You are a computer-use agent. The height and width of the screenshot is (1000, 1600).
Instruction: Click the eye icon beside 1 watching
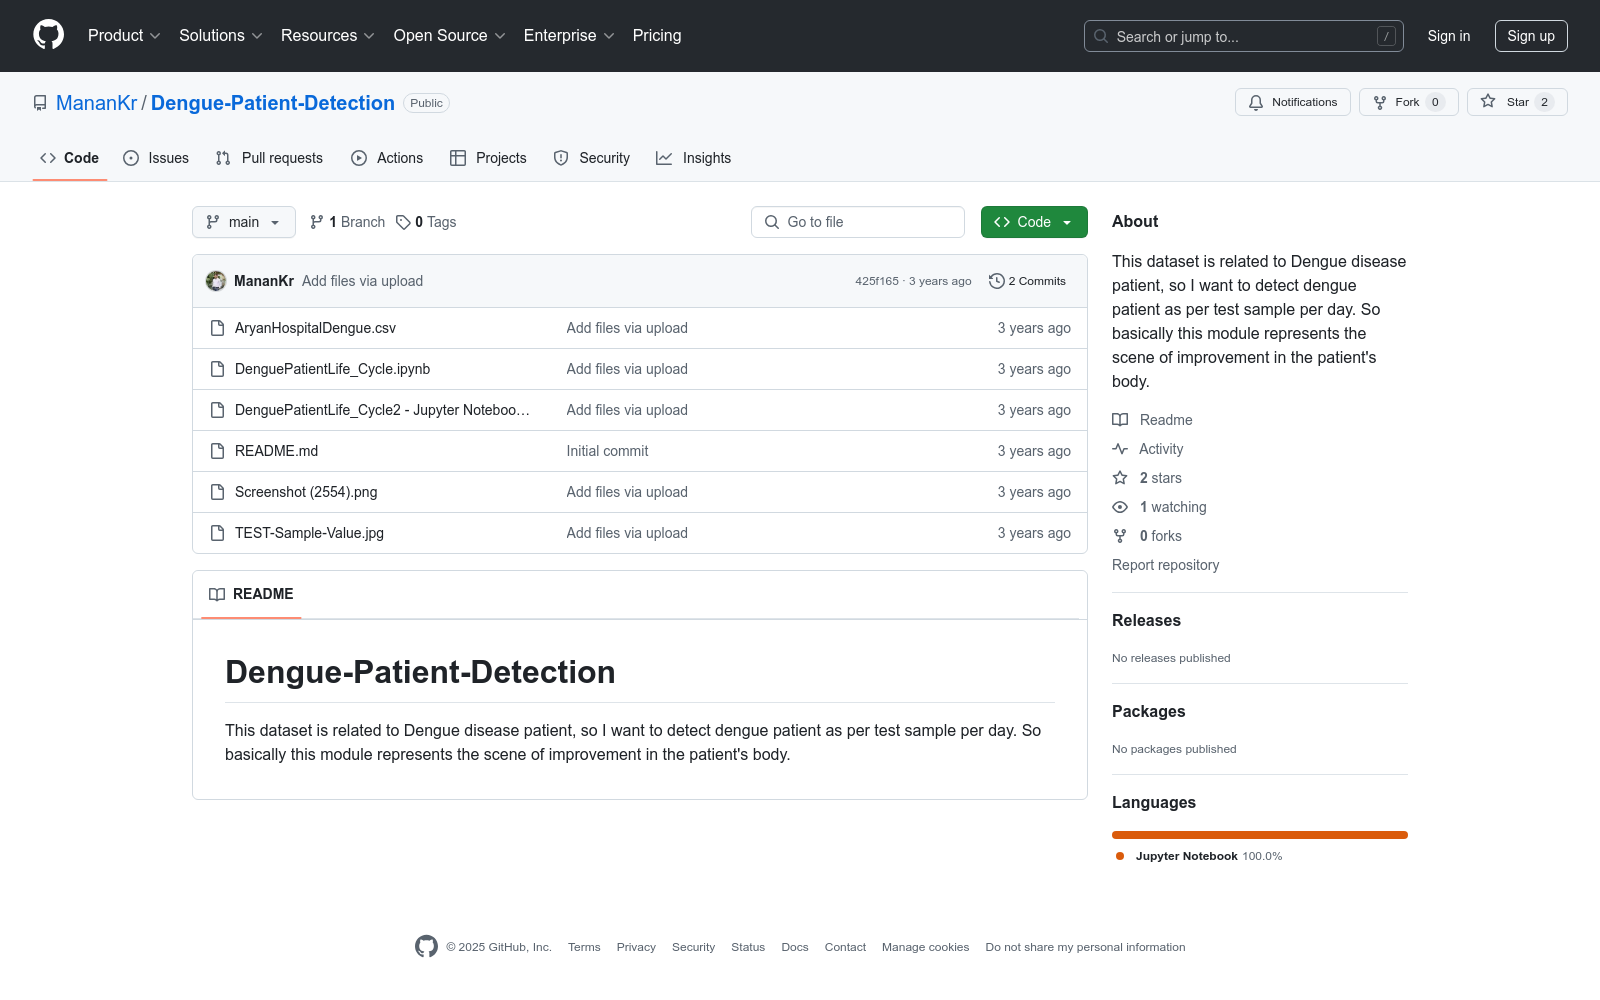coord(1120,507)
